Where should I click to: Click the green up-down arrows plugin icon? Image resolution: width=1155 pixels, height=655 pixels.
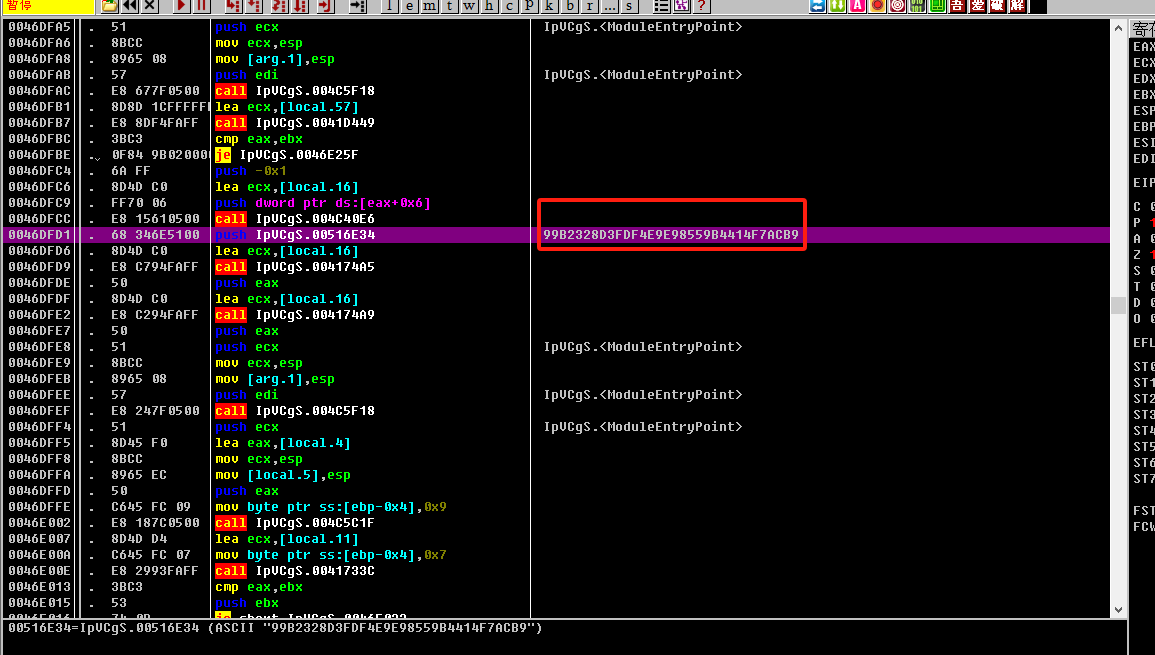pos(837,6)
